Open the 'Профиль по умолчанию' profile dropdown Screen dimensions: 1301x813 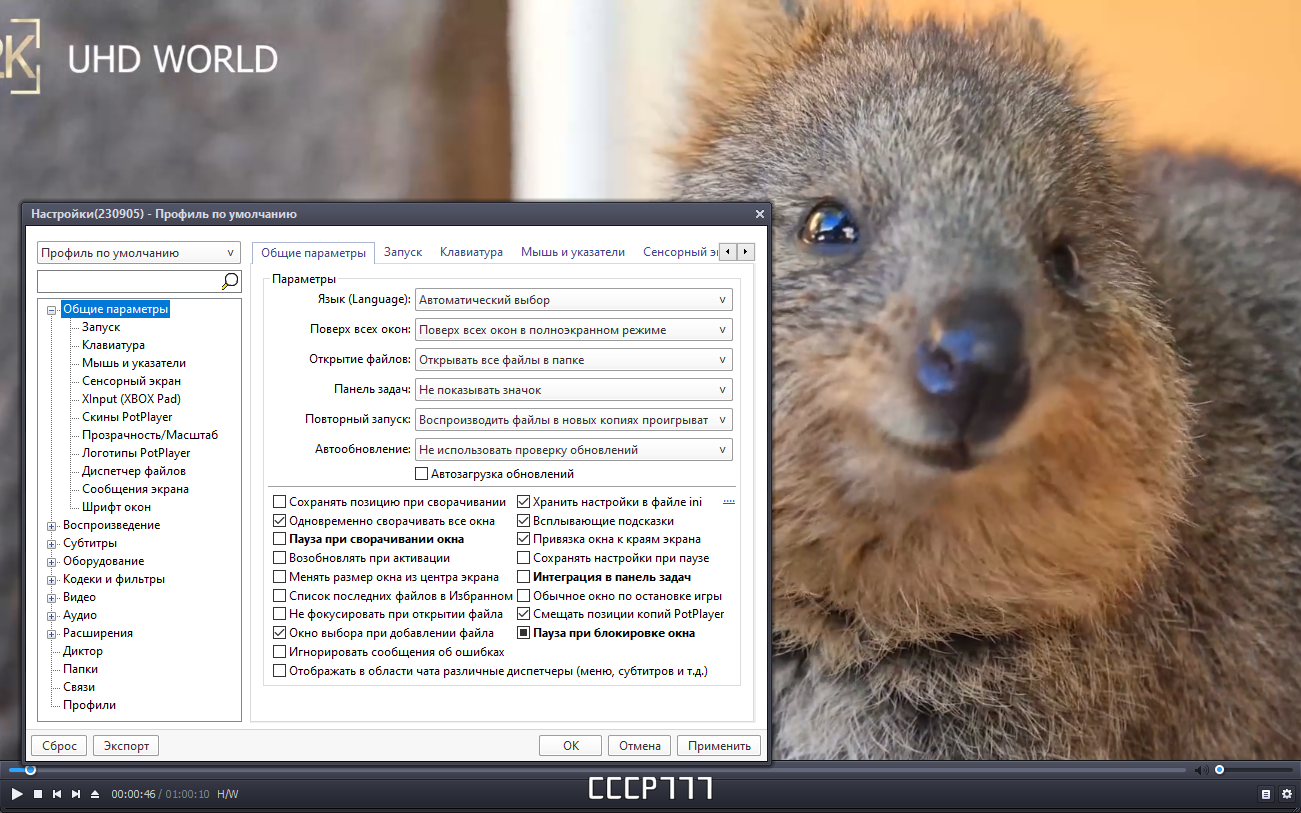pos(139,253)
